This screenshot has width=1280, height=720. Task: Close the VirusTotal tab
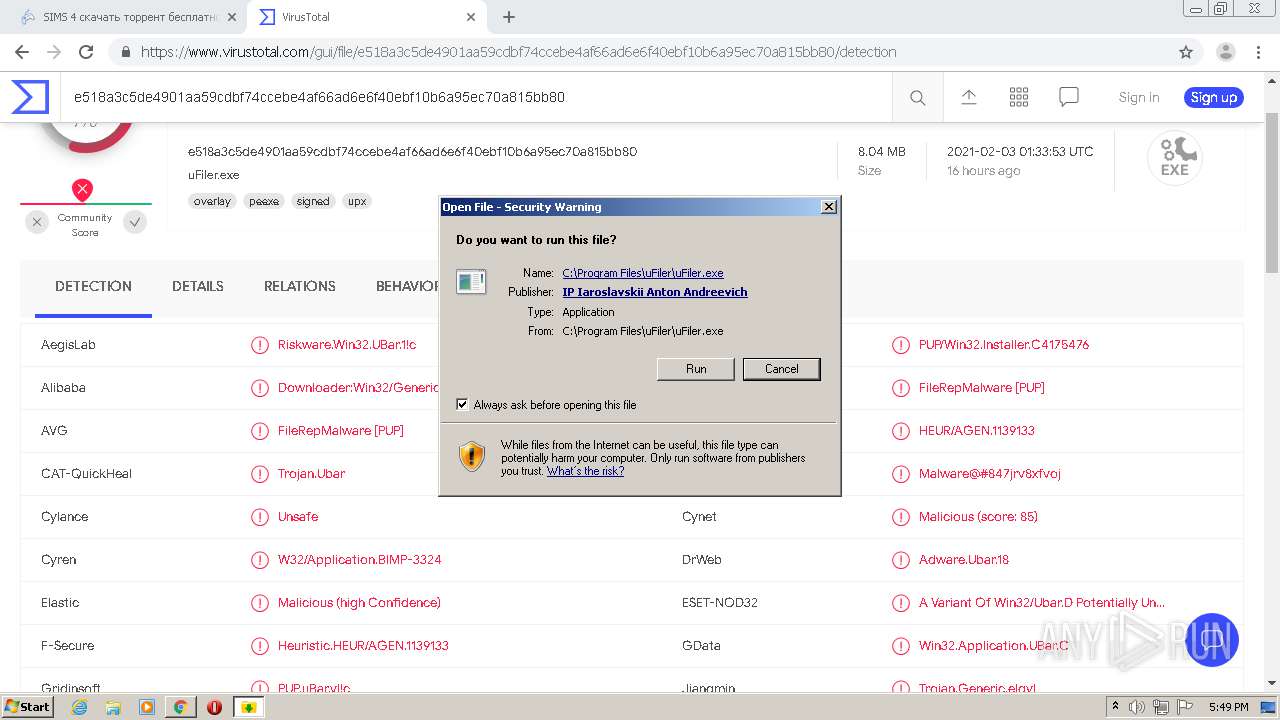[470, 17]
